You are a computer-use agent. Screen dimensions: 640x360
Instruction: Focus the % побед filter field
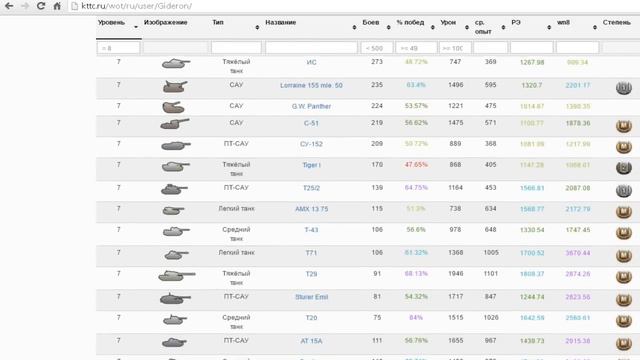[416, 48]
